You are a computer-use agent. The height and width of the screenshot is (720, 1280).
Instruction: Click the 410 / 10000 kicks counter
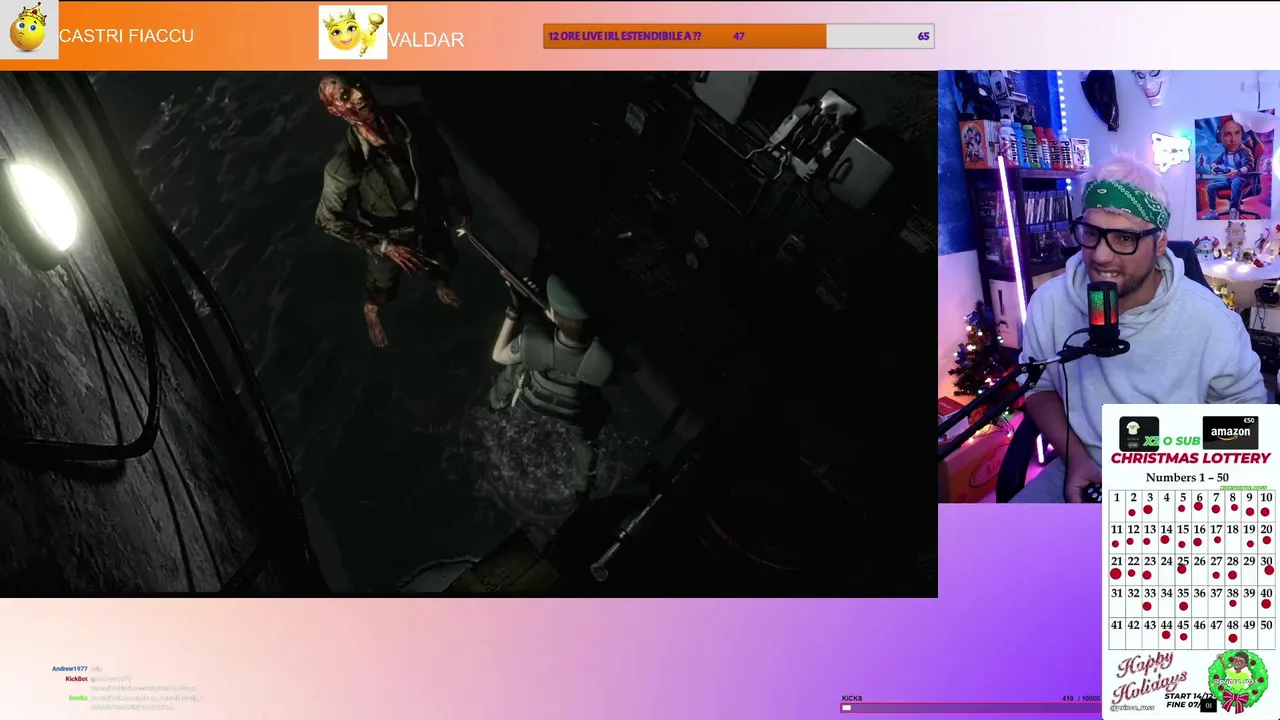[x=1080, y=698]
